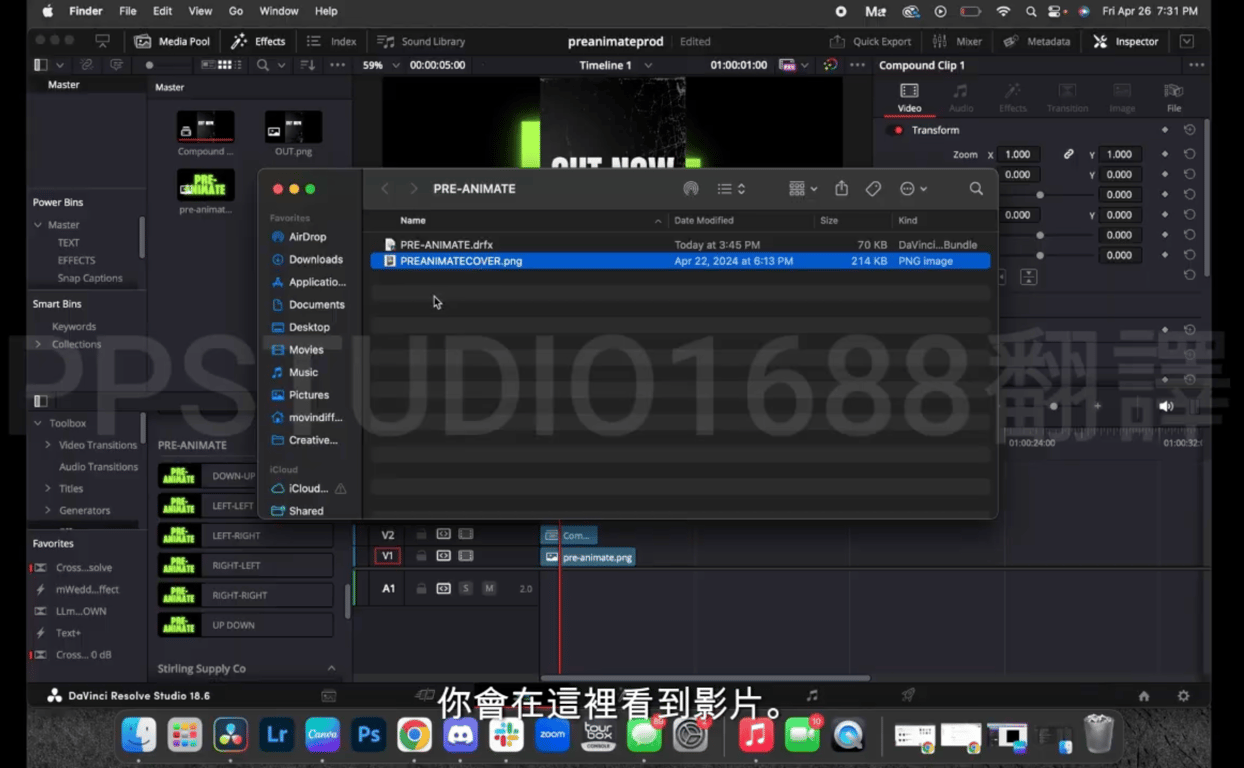Collapse the Toolbox tree
Viewport: 1244px width, 768px height.
click(x=38, y=423)
